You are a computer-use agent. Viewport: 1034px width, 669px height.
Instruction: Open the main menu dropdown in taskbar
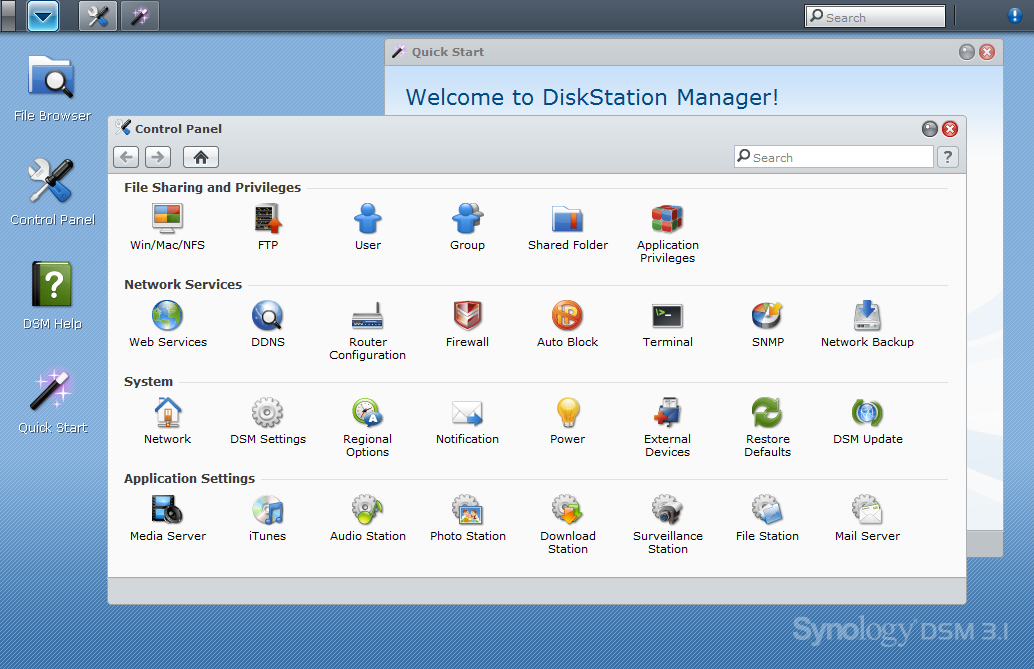43,16
